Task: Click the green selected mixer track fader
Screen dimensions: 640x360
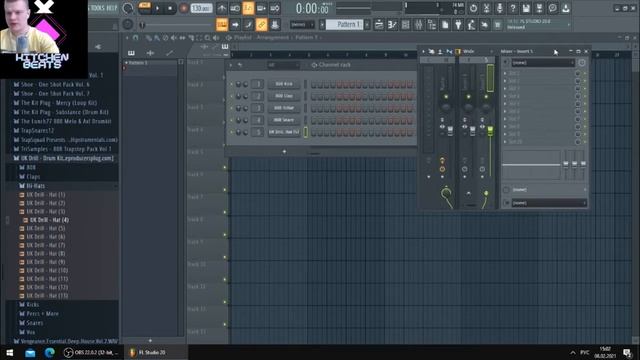Action: pos(490,131)
